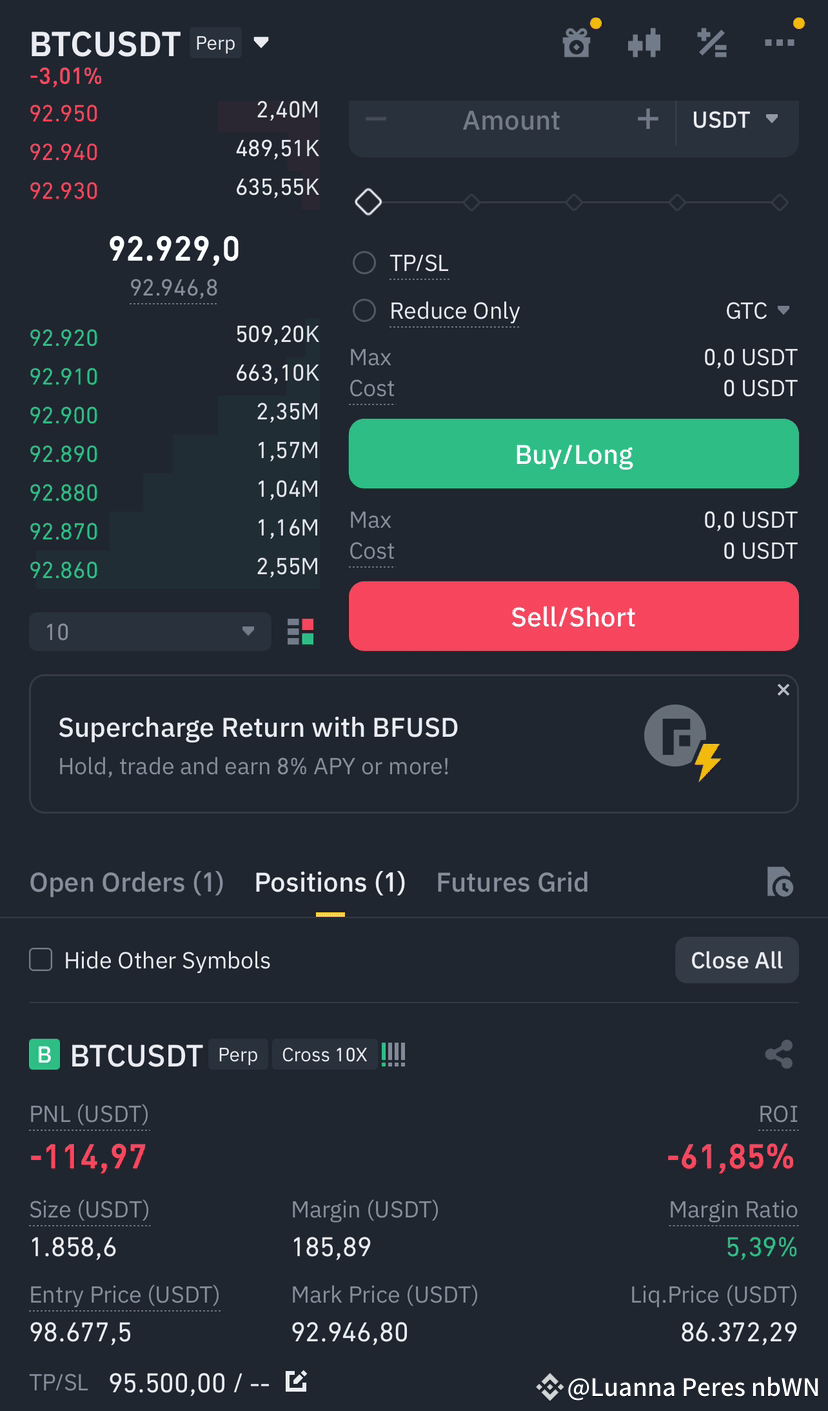Open order history clock icon

click(x=780, y=882)
